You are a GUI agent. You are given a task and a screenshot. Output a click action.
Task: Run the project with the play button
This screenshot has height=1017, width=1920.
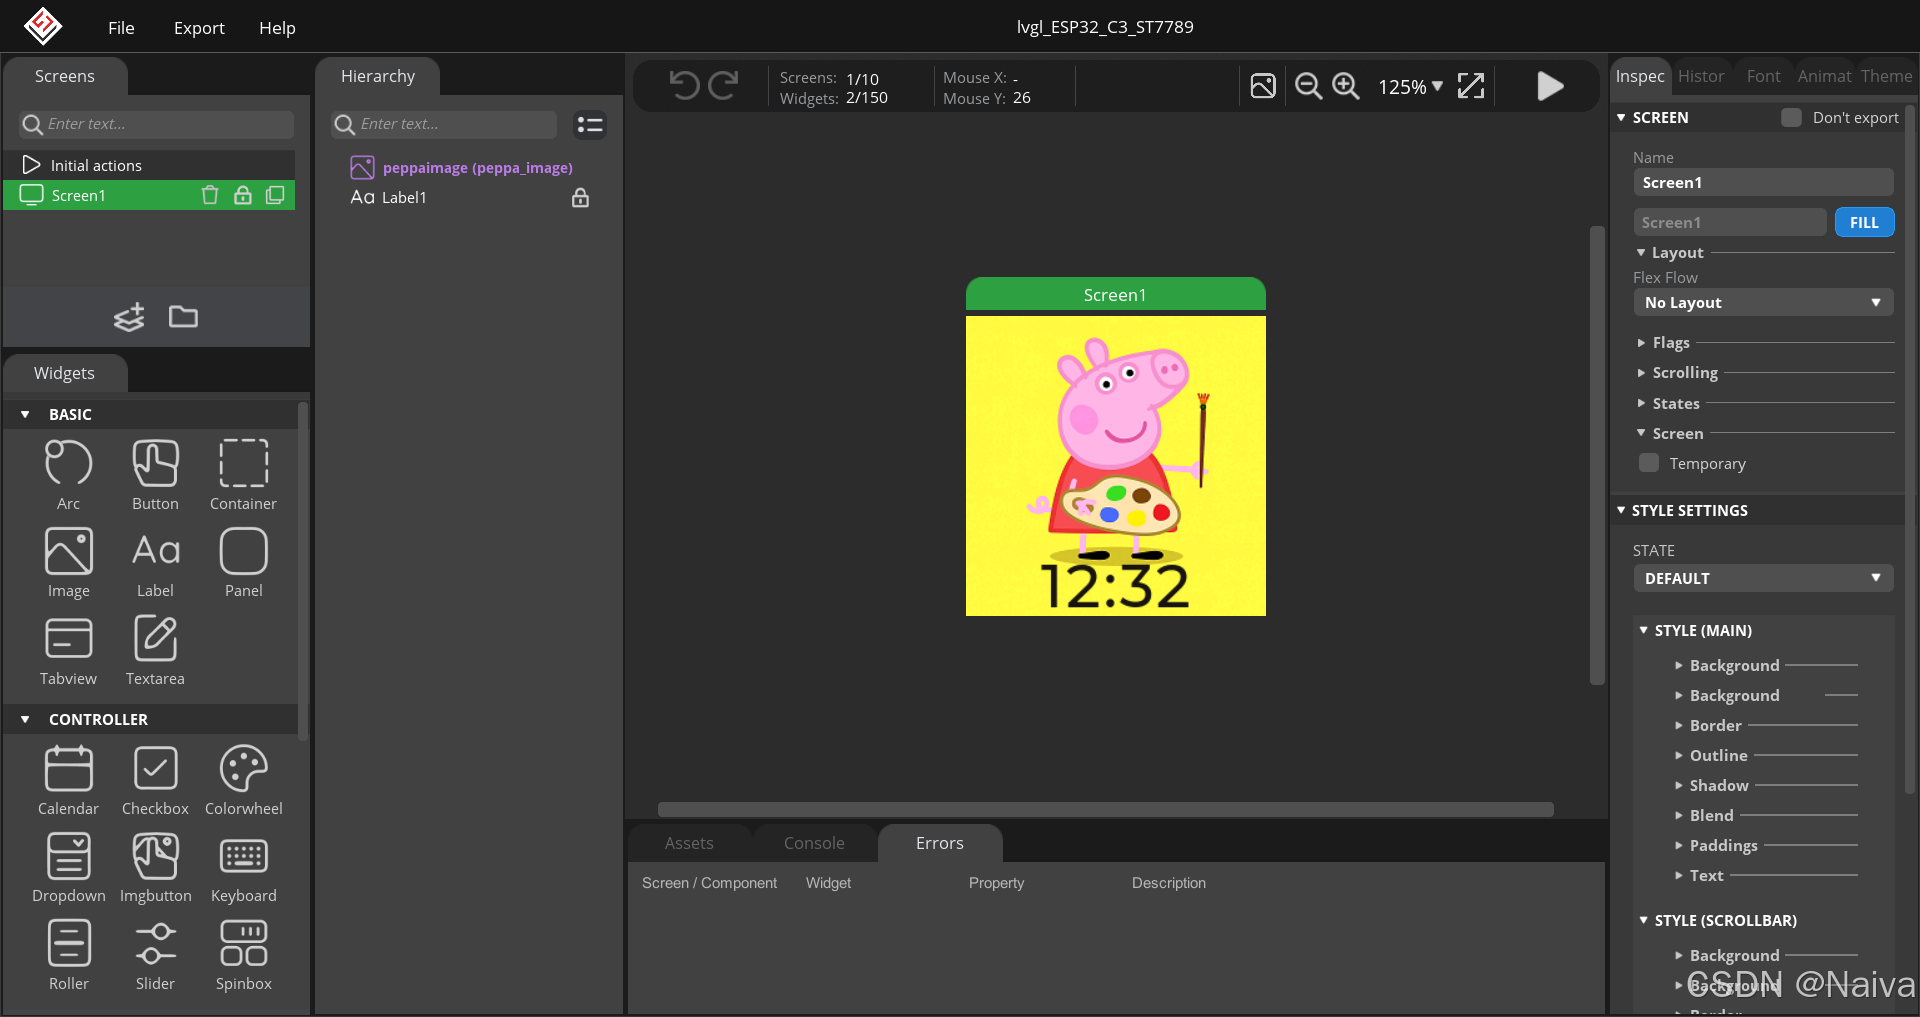[x=1550, y=86]
